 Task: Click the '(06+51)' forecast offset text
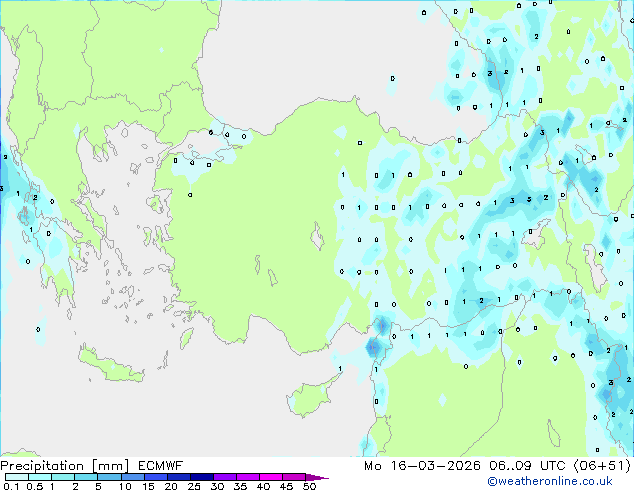[x=602, y=466]
